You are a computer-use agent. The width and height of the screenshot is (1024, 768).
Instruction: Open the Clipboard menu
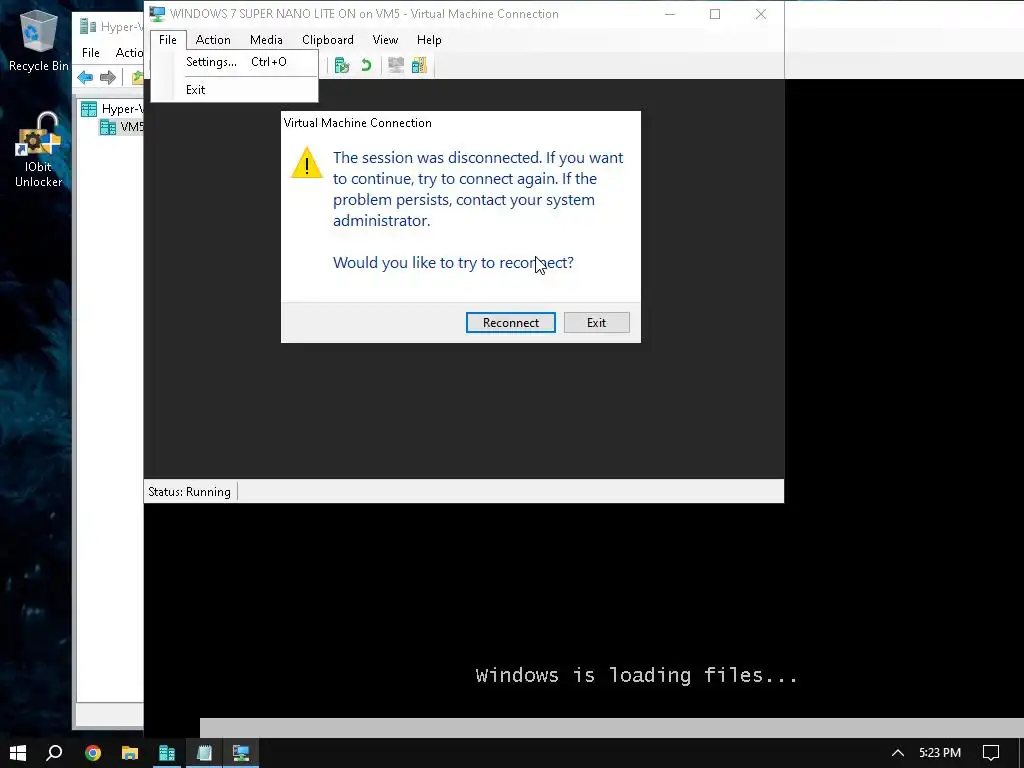328,40
